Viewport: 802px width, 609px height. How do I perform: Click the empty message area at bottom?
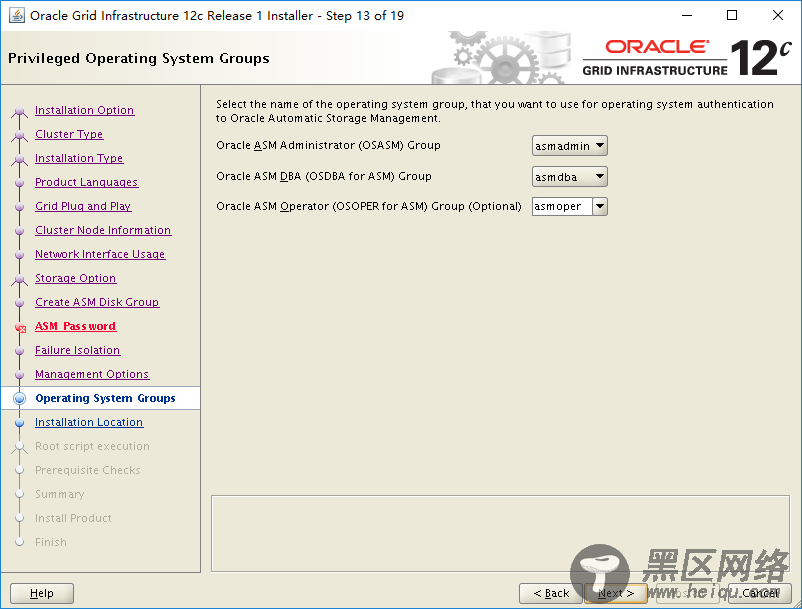[500, 533]
